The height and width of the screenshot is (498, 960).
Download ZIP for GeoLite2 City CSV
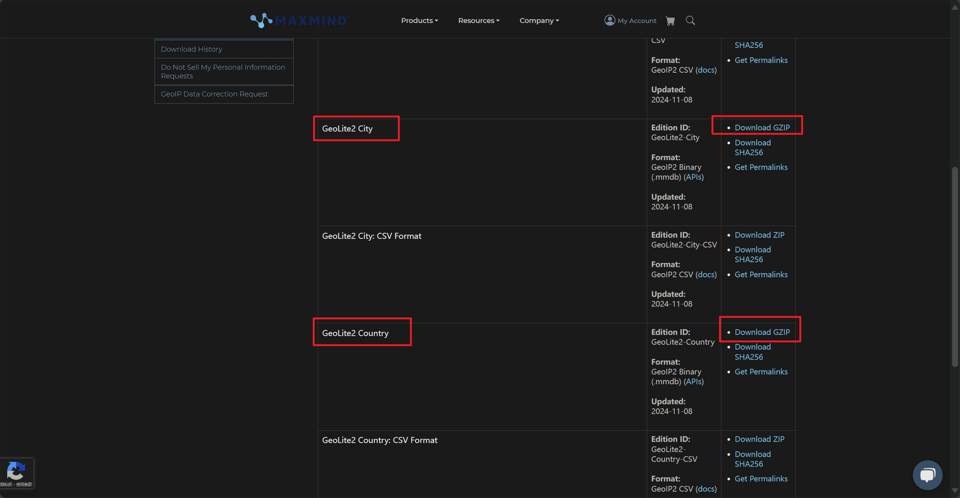tap(759, 235)
